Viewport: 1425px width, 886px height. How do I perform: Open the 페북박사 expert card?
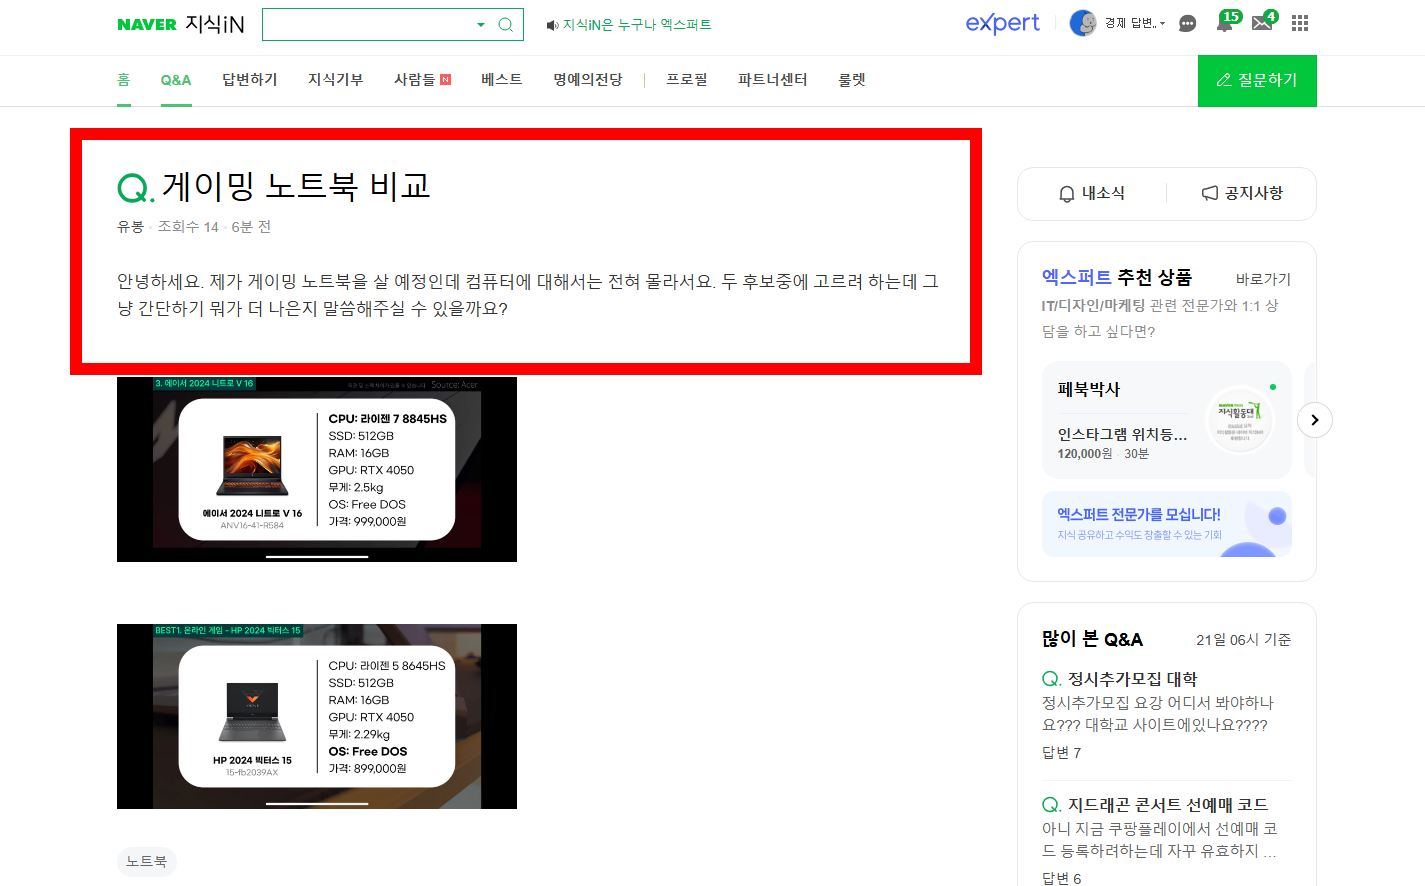1167,420
